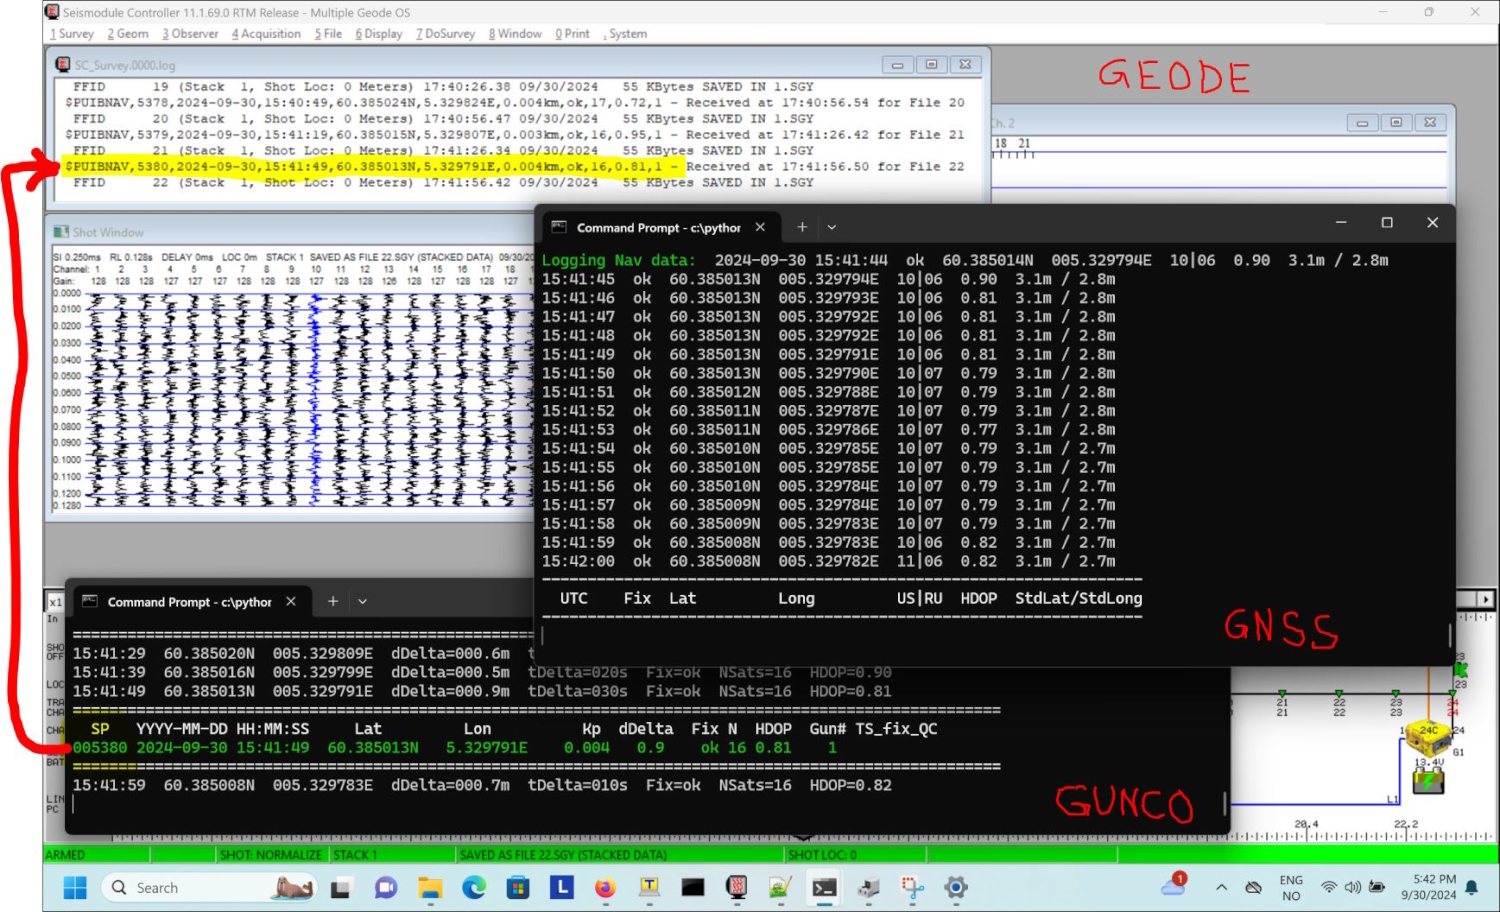Viewport: 1500px width, 912px height.
Task: Open the Microsoft Store taskbar icon
Action: 517,887
